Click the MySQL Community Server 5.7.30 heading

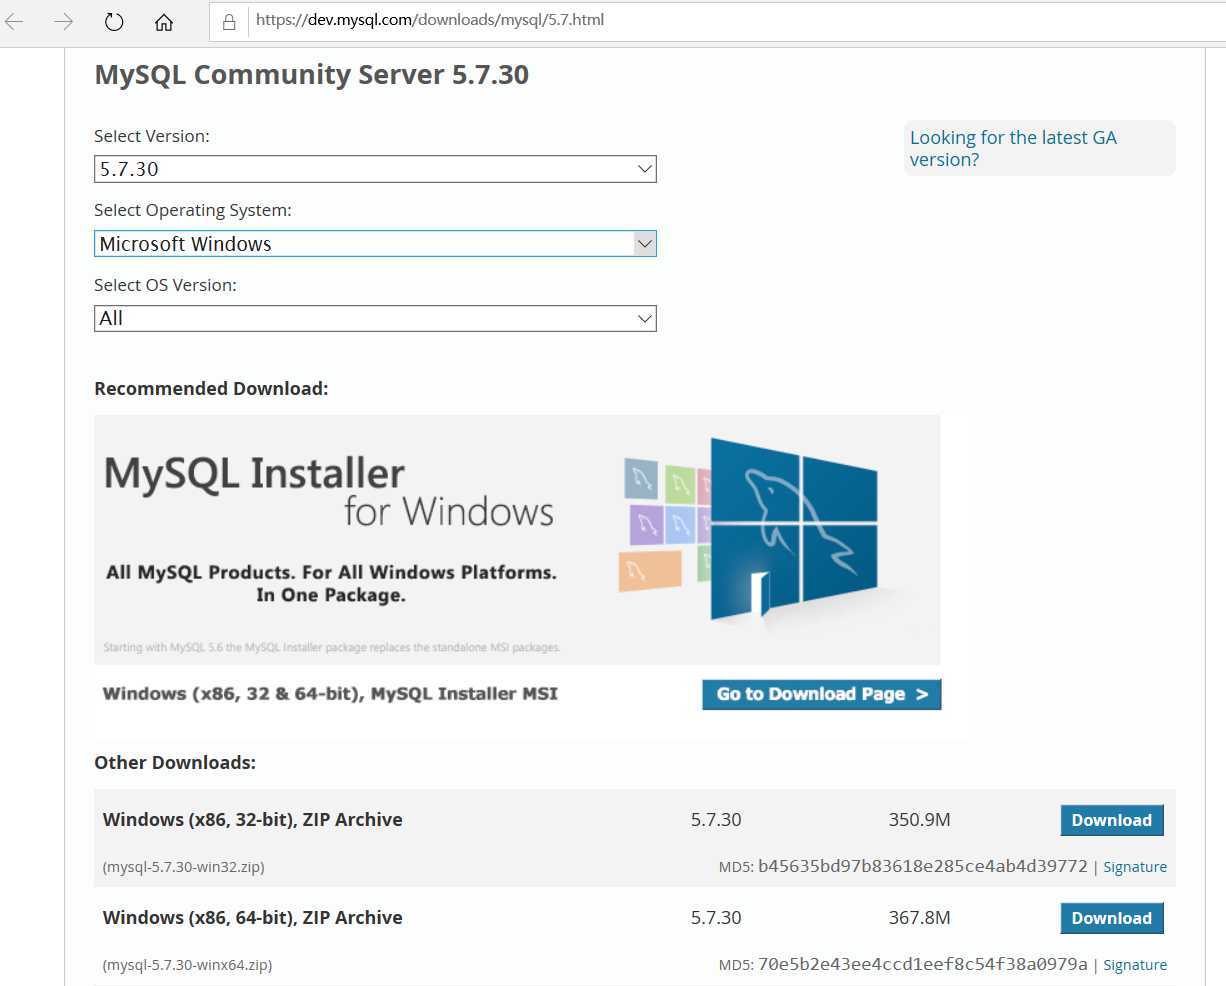pyautogui.click(x=311, y=75)
